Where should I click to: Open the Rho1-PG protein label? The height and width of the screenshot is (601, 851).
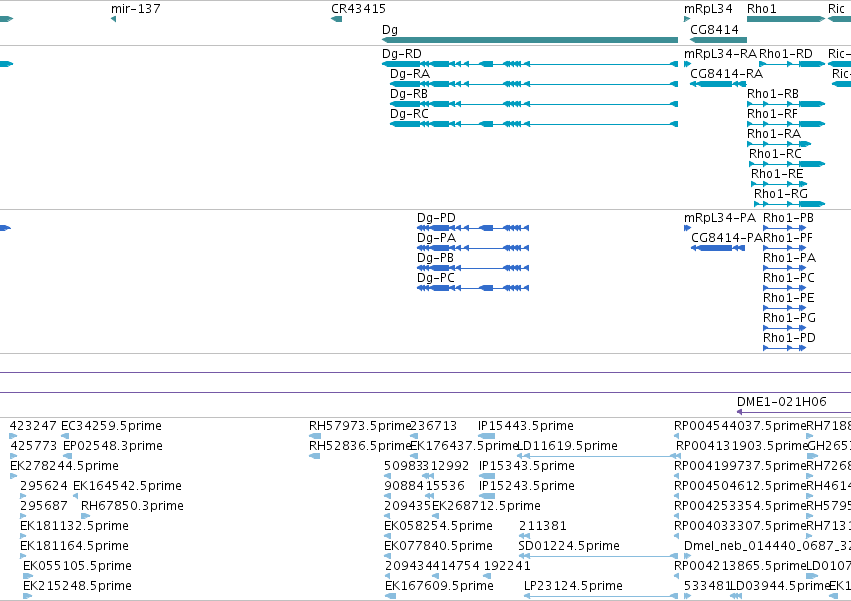pyautogui.click(x=789, y=319)
